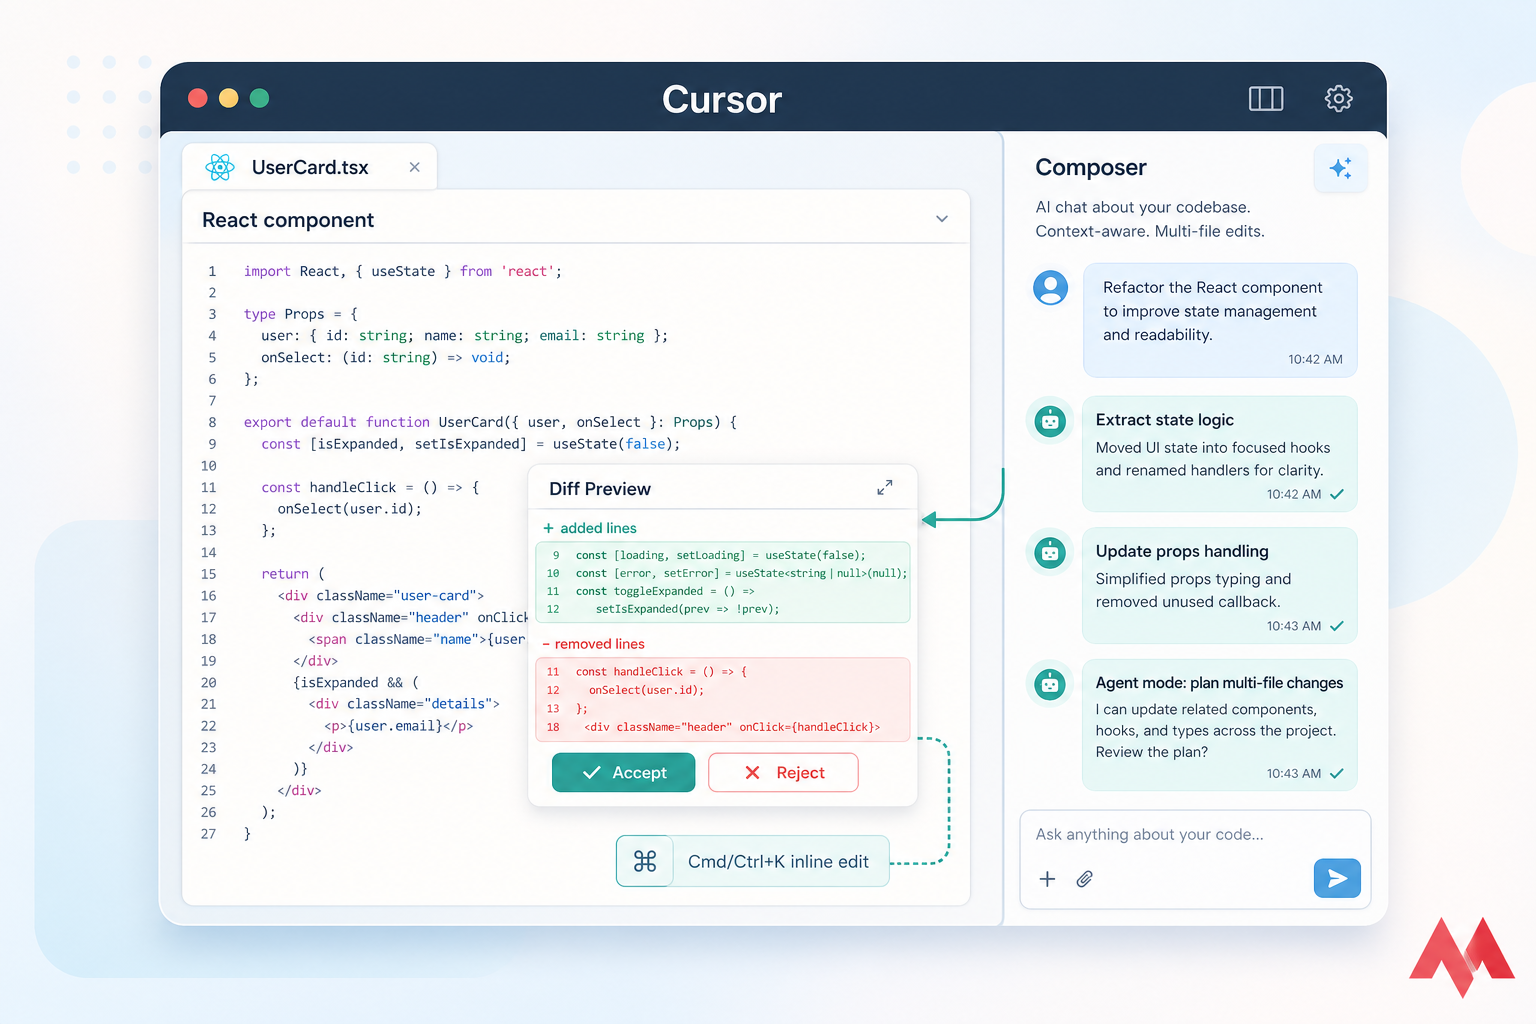1536x1024 pixels.
Task: Toggle the split panel layout icon
Action: 1265,98
